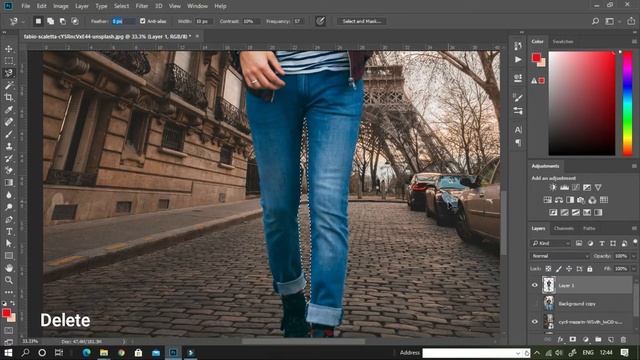
Task: Switch to the Swatches tab
Action: coord(563,42)
